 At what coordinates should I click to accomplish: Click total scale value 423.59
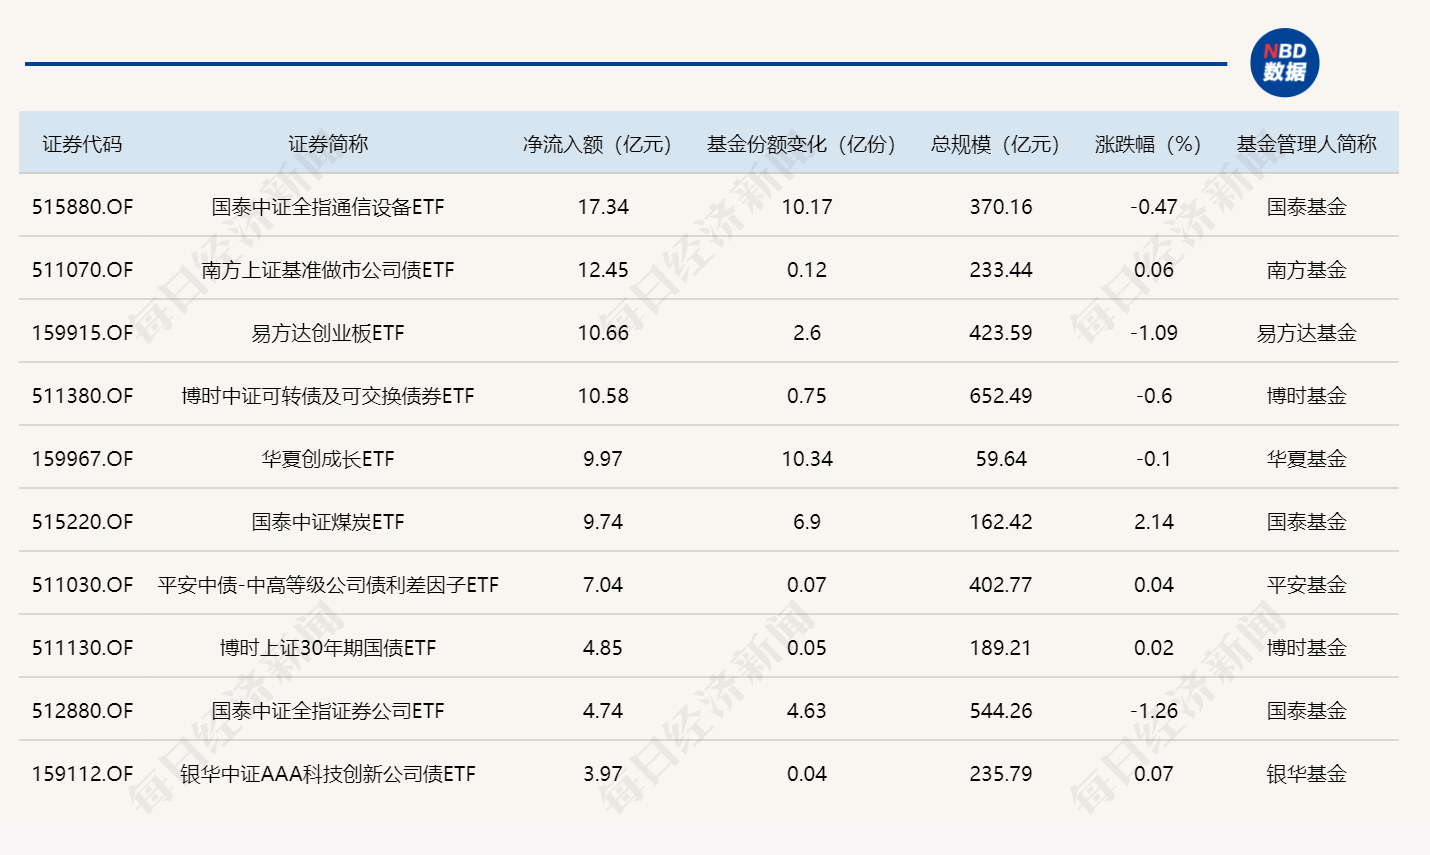1001,333
